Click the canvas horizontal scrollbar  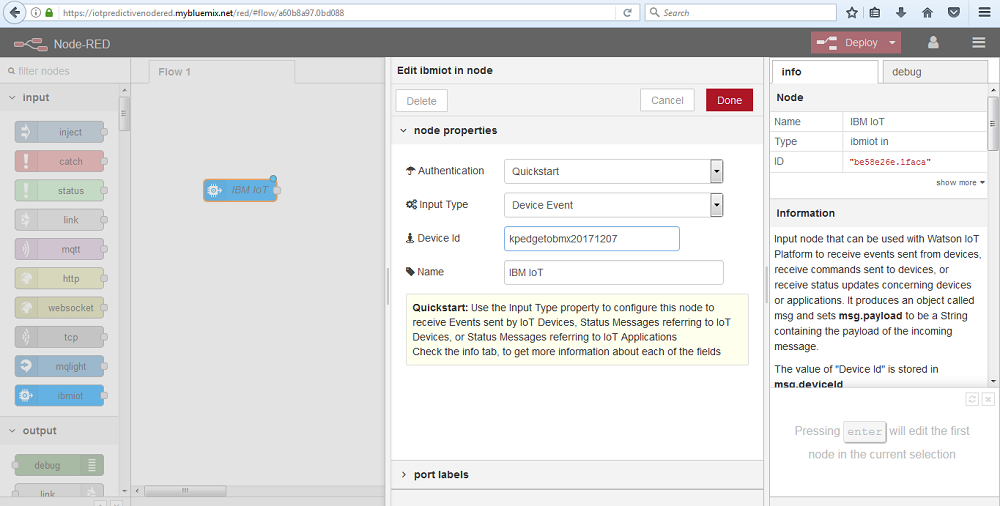coord(185,491)
